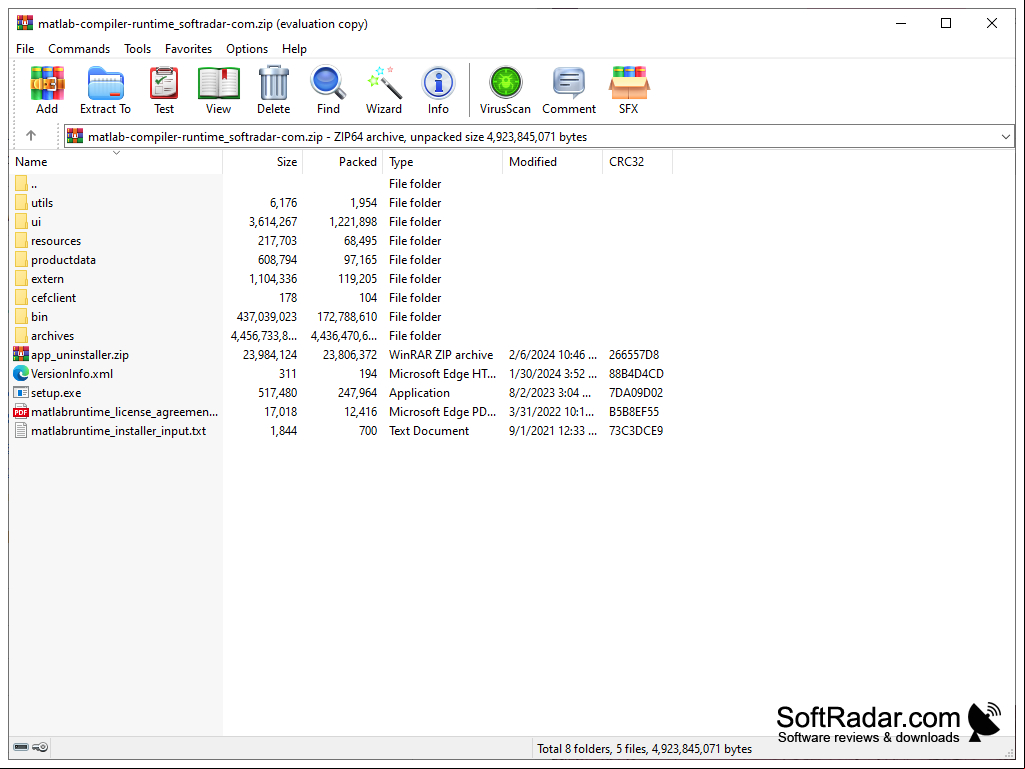Select VersionInfo.xml Edge icon
This screenshot has width=1025, height=769.
tap(21, 373)
